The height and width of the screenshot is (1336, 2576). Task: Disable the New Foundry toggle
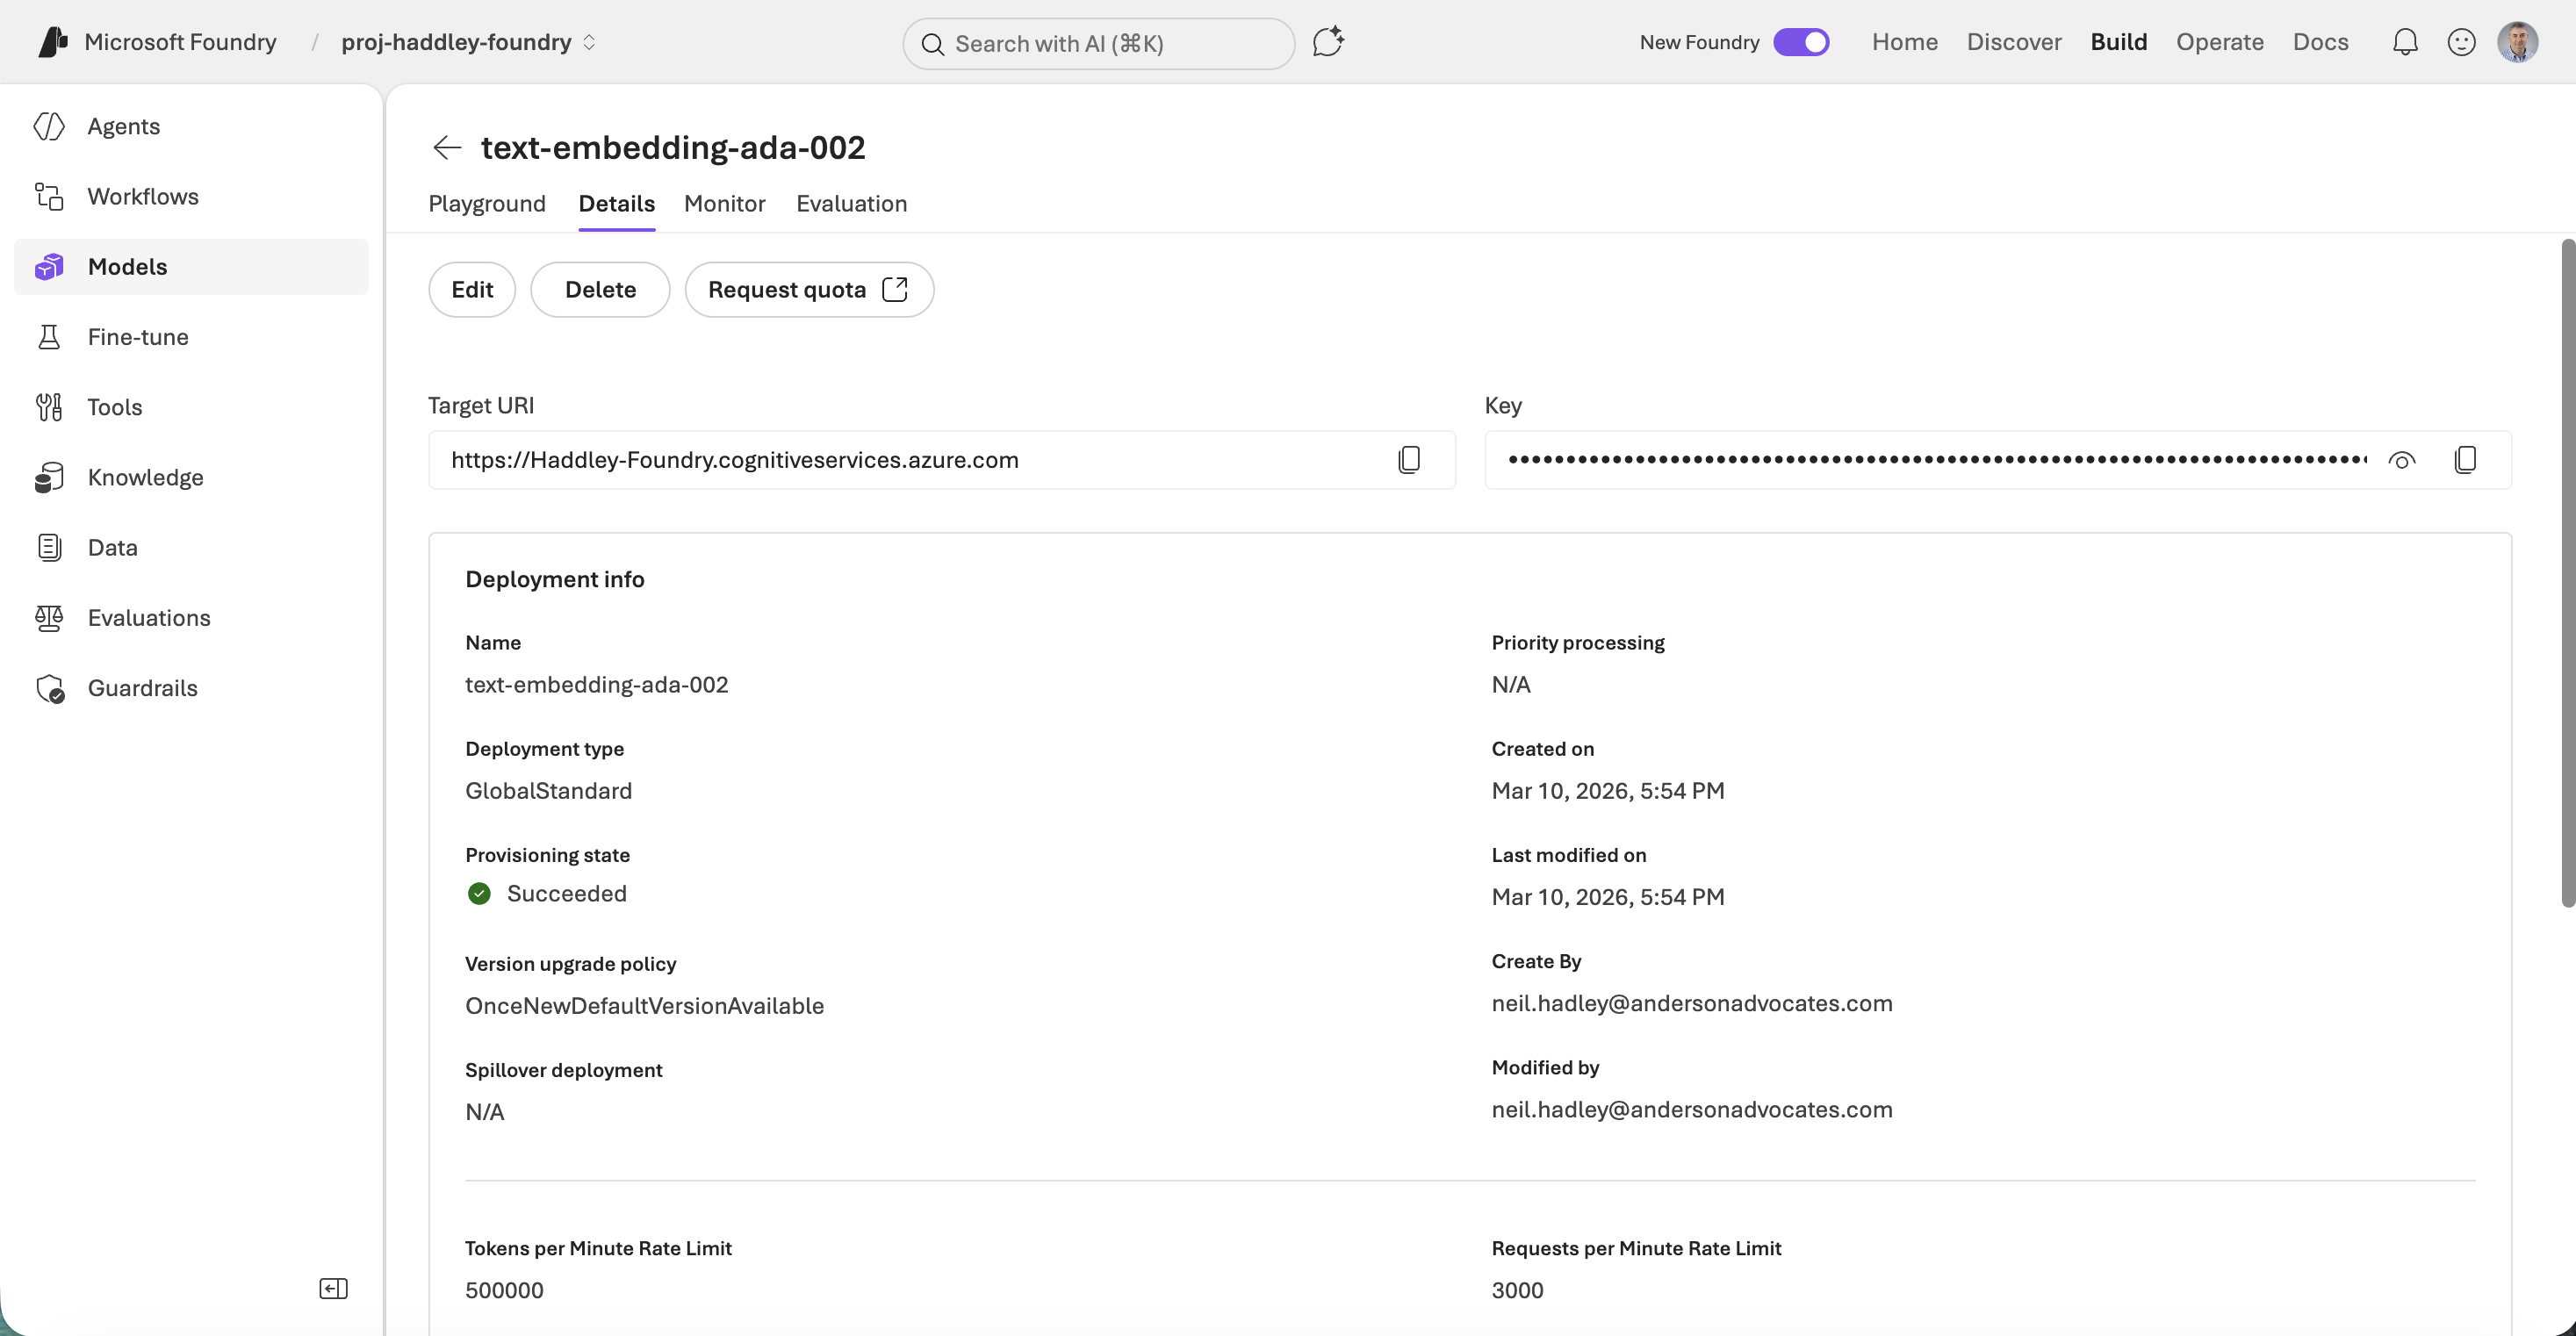point(1801,42)
